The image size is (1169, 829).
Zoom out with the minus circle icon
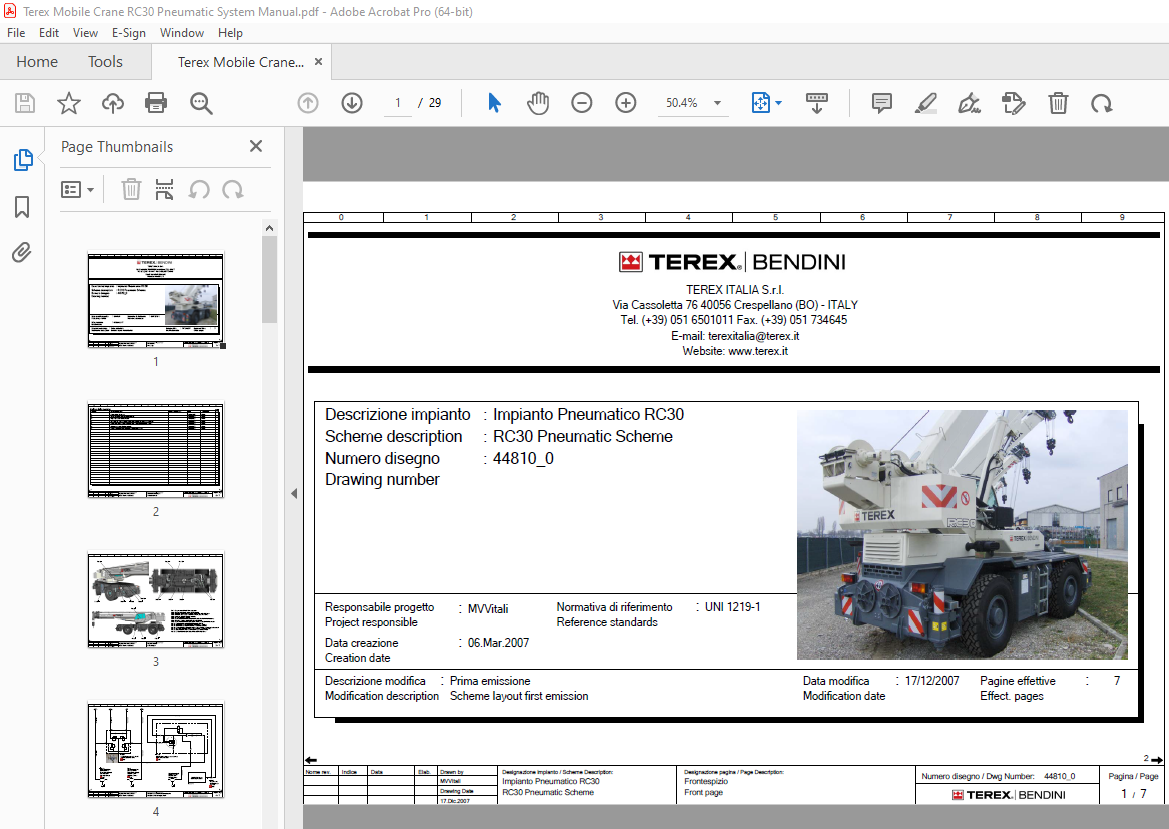point(582,103)
